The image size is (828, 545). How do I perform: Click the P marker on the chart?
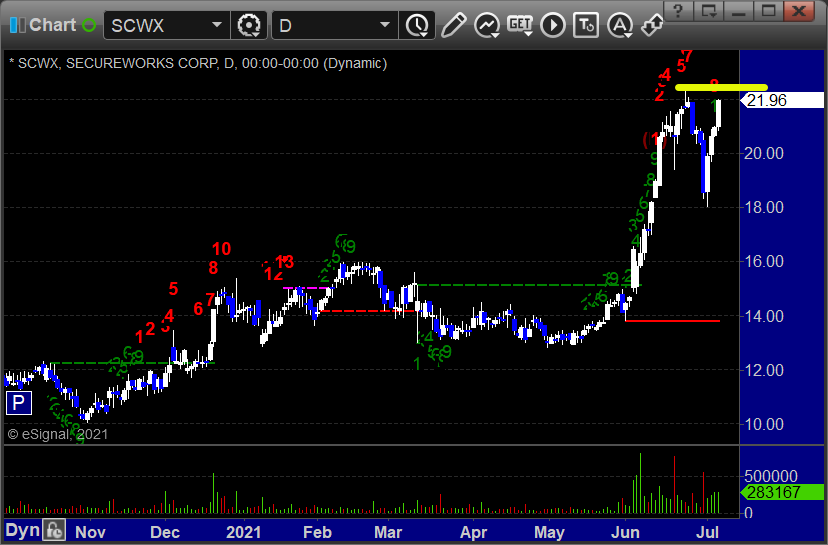point(18,403)
